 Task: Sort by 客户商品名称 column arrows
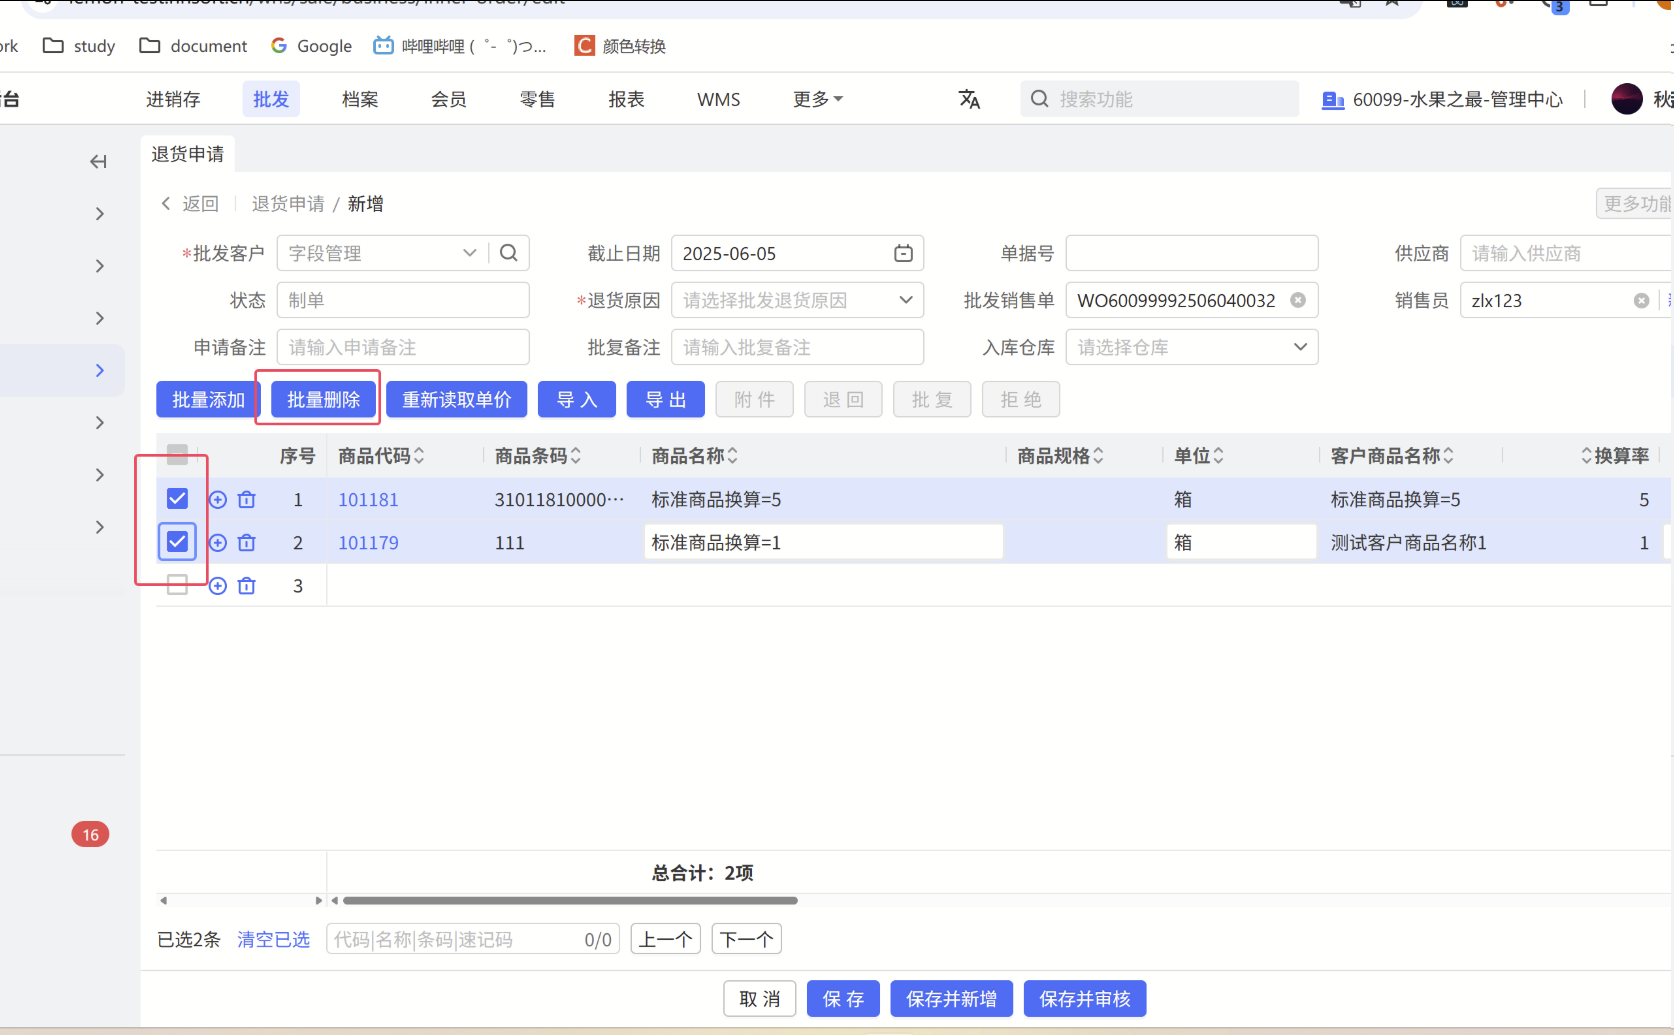[x=1448, y=456]
